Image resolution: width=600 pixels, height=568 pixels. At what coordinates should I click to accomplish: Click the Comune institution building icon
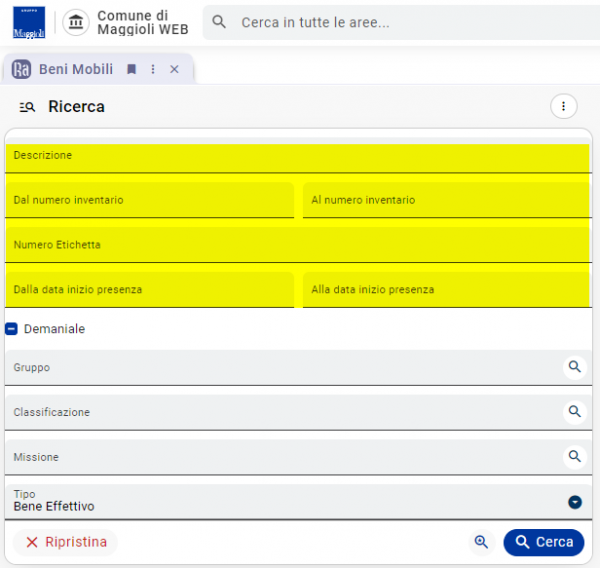point(76,22)
